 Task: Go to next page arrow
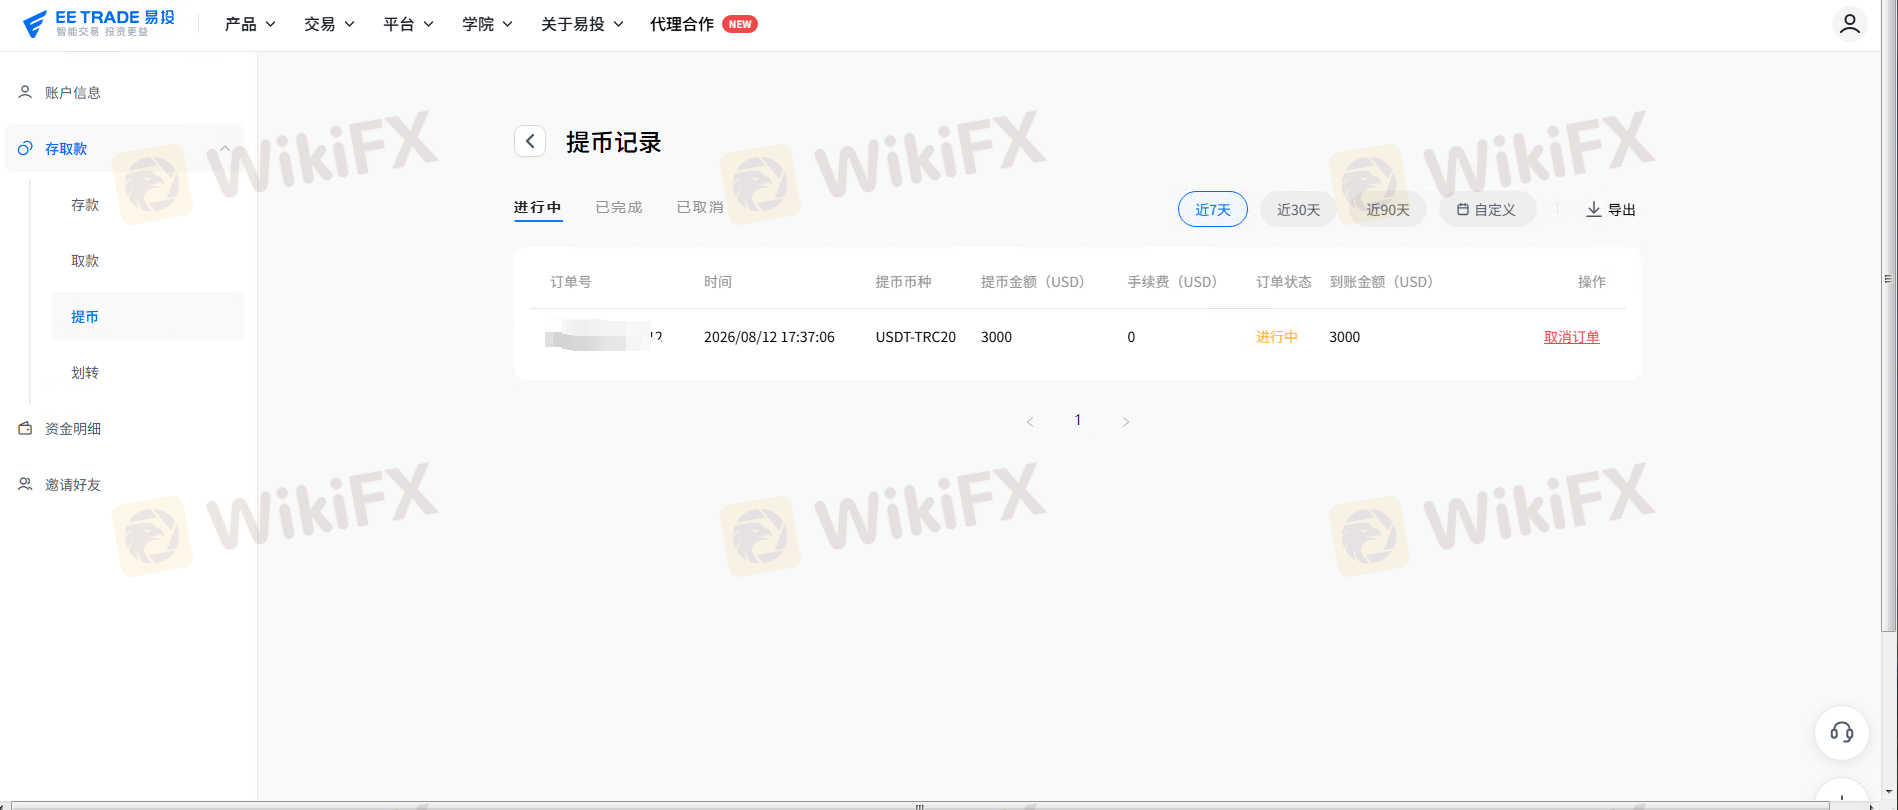tap(1126, 422)
